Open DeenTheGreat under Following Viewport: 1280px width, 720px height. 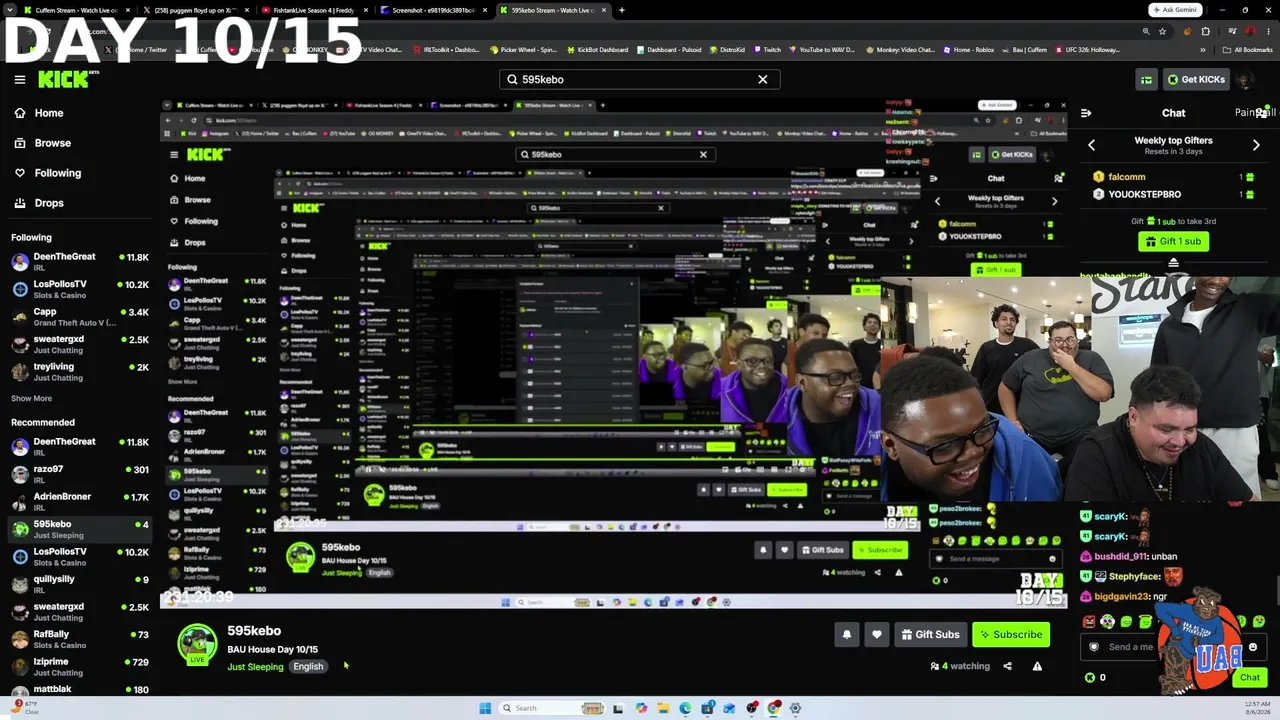coord(78,262)
